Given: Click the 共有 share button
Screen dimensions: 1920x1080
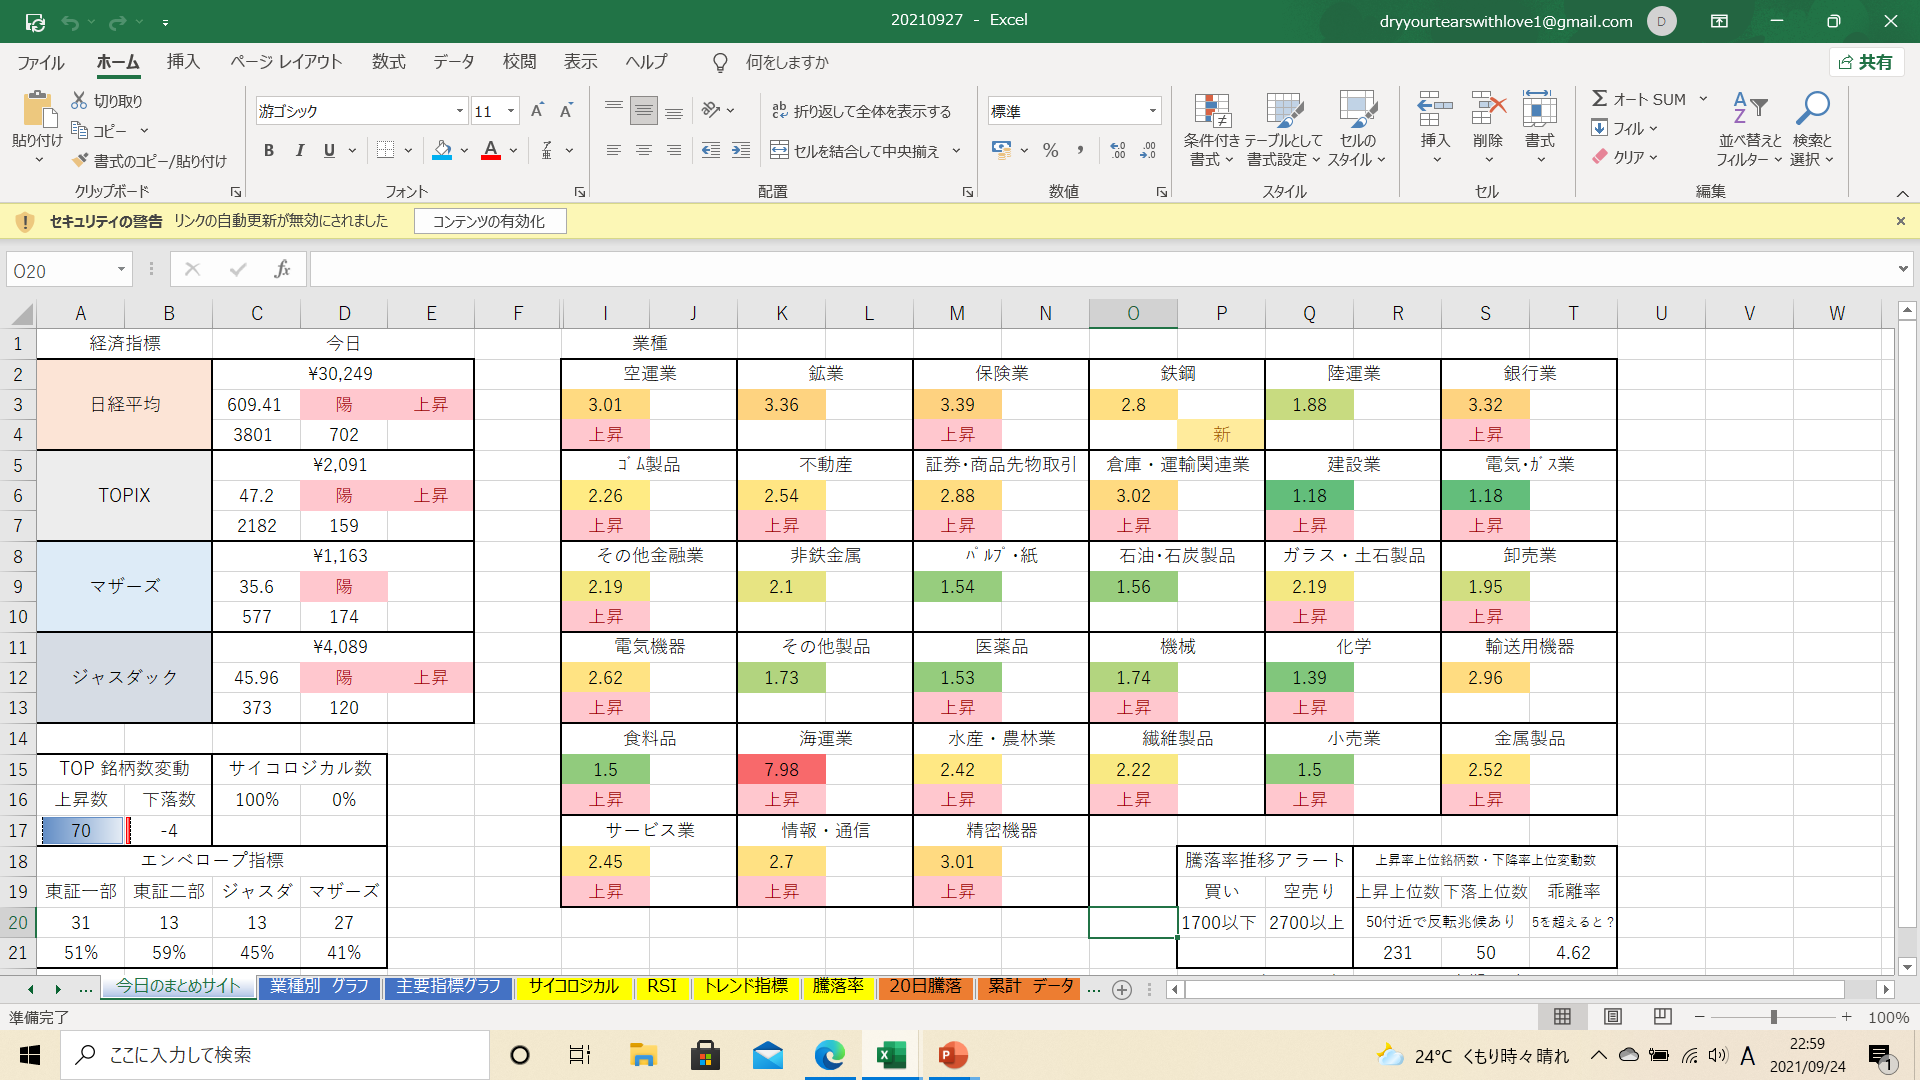Looking at the screenshot, I should click(x=1866, y=62).
